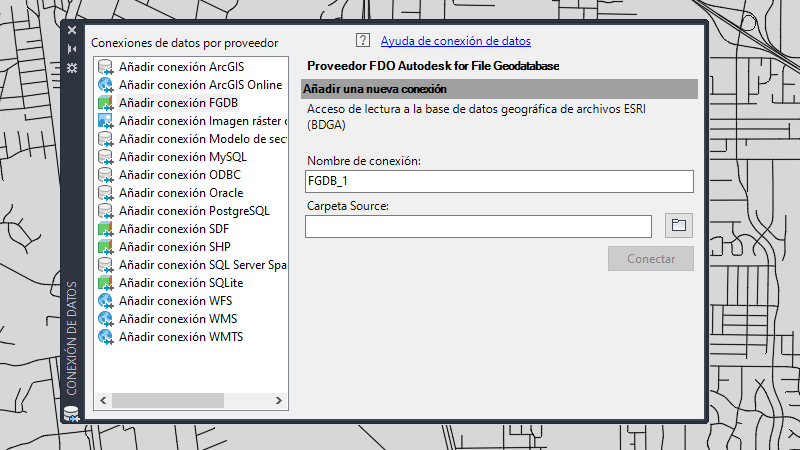Select Añadir conexión PostgreSQL
Image resolution: width=800 pixels, height=450 pixels.
[194, 211]
